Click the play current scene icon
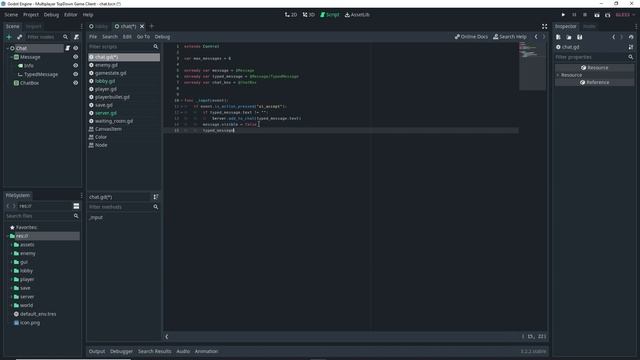Screen dimensions: 640x360 pos(597,15)
